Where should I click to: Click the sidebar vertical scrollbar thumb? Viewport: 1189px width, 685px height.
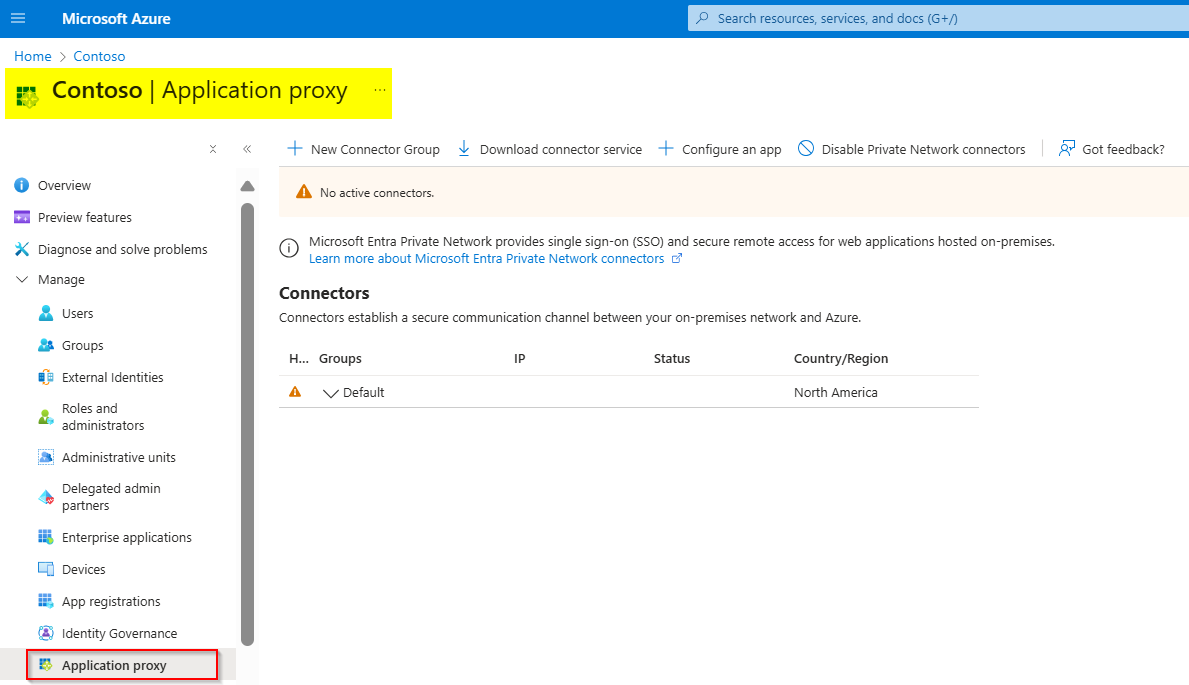click(x=247, y=424)
